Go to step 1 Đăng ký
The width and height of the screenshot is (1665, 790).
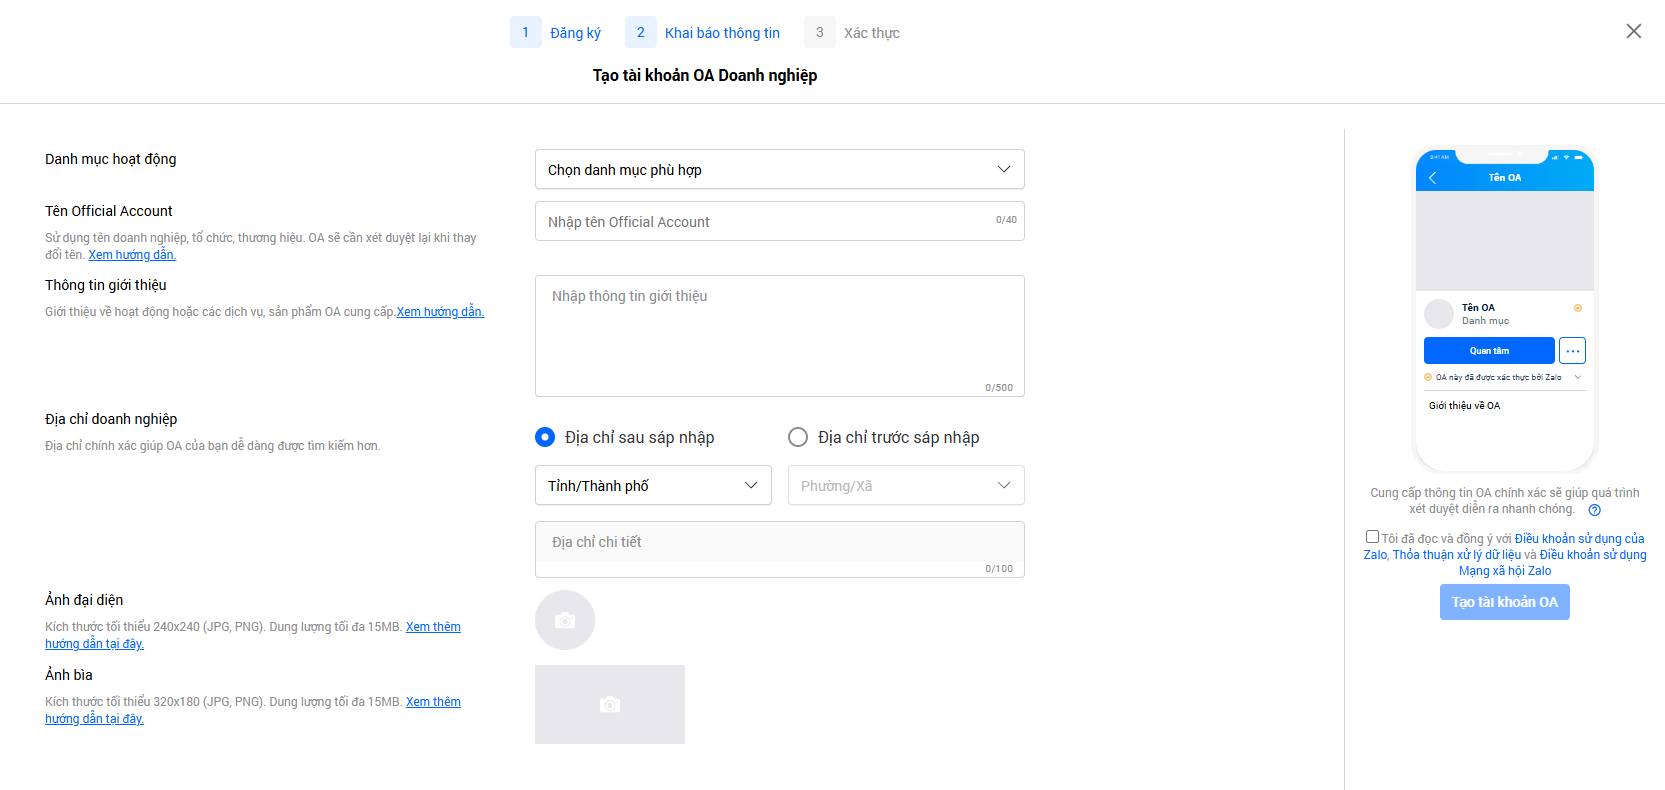click(556, 33)
